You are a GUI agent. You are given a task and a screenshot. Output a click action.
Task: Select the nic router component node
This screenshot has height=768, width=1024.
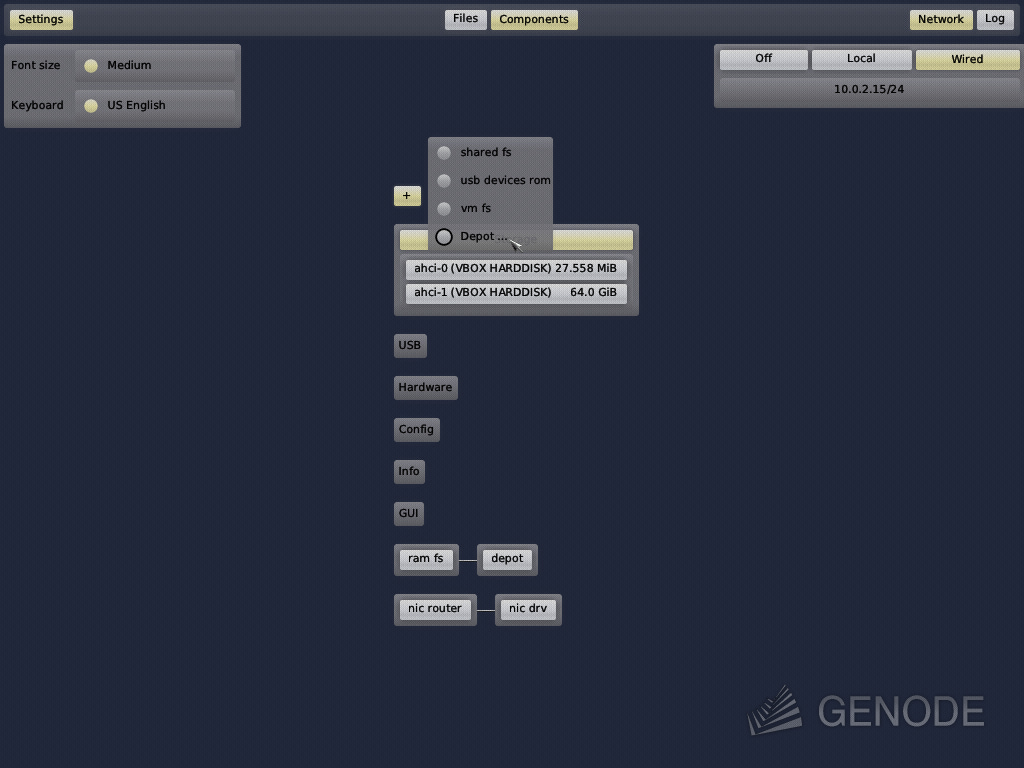pyautogui.click(x=434, y=608)
